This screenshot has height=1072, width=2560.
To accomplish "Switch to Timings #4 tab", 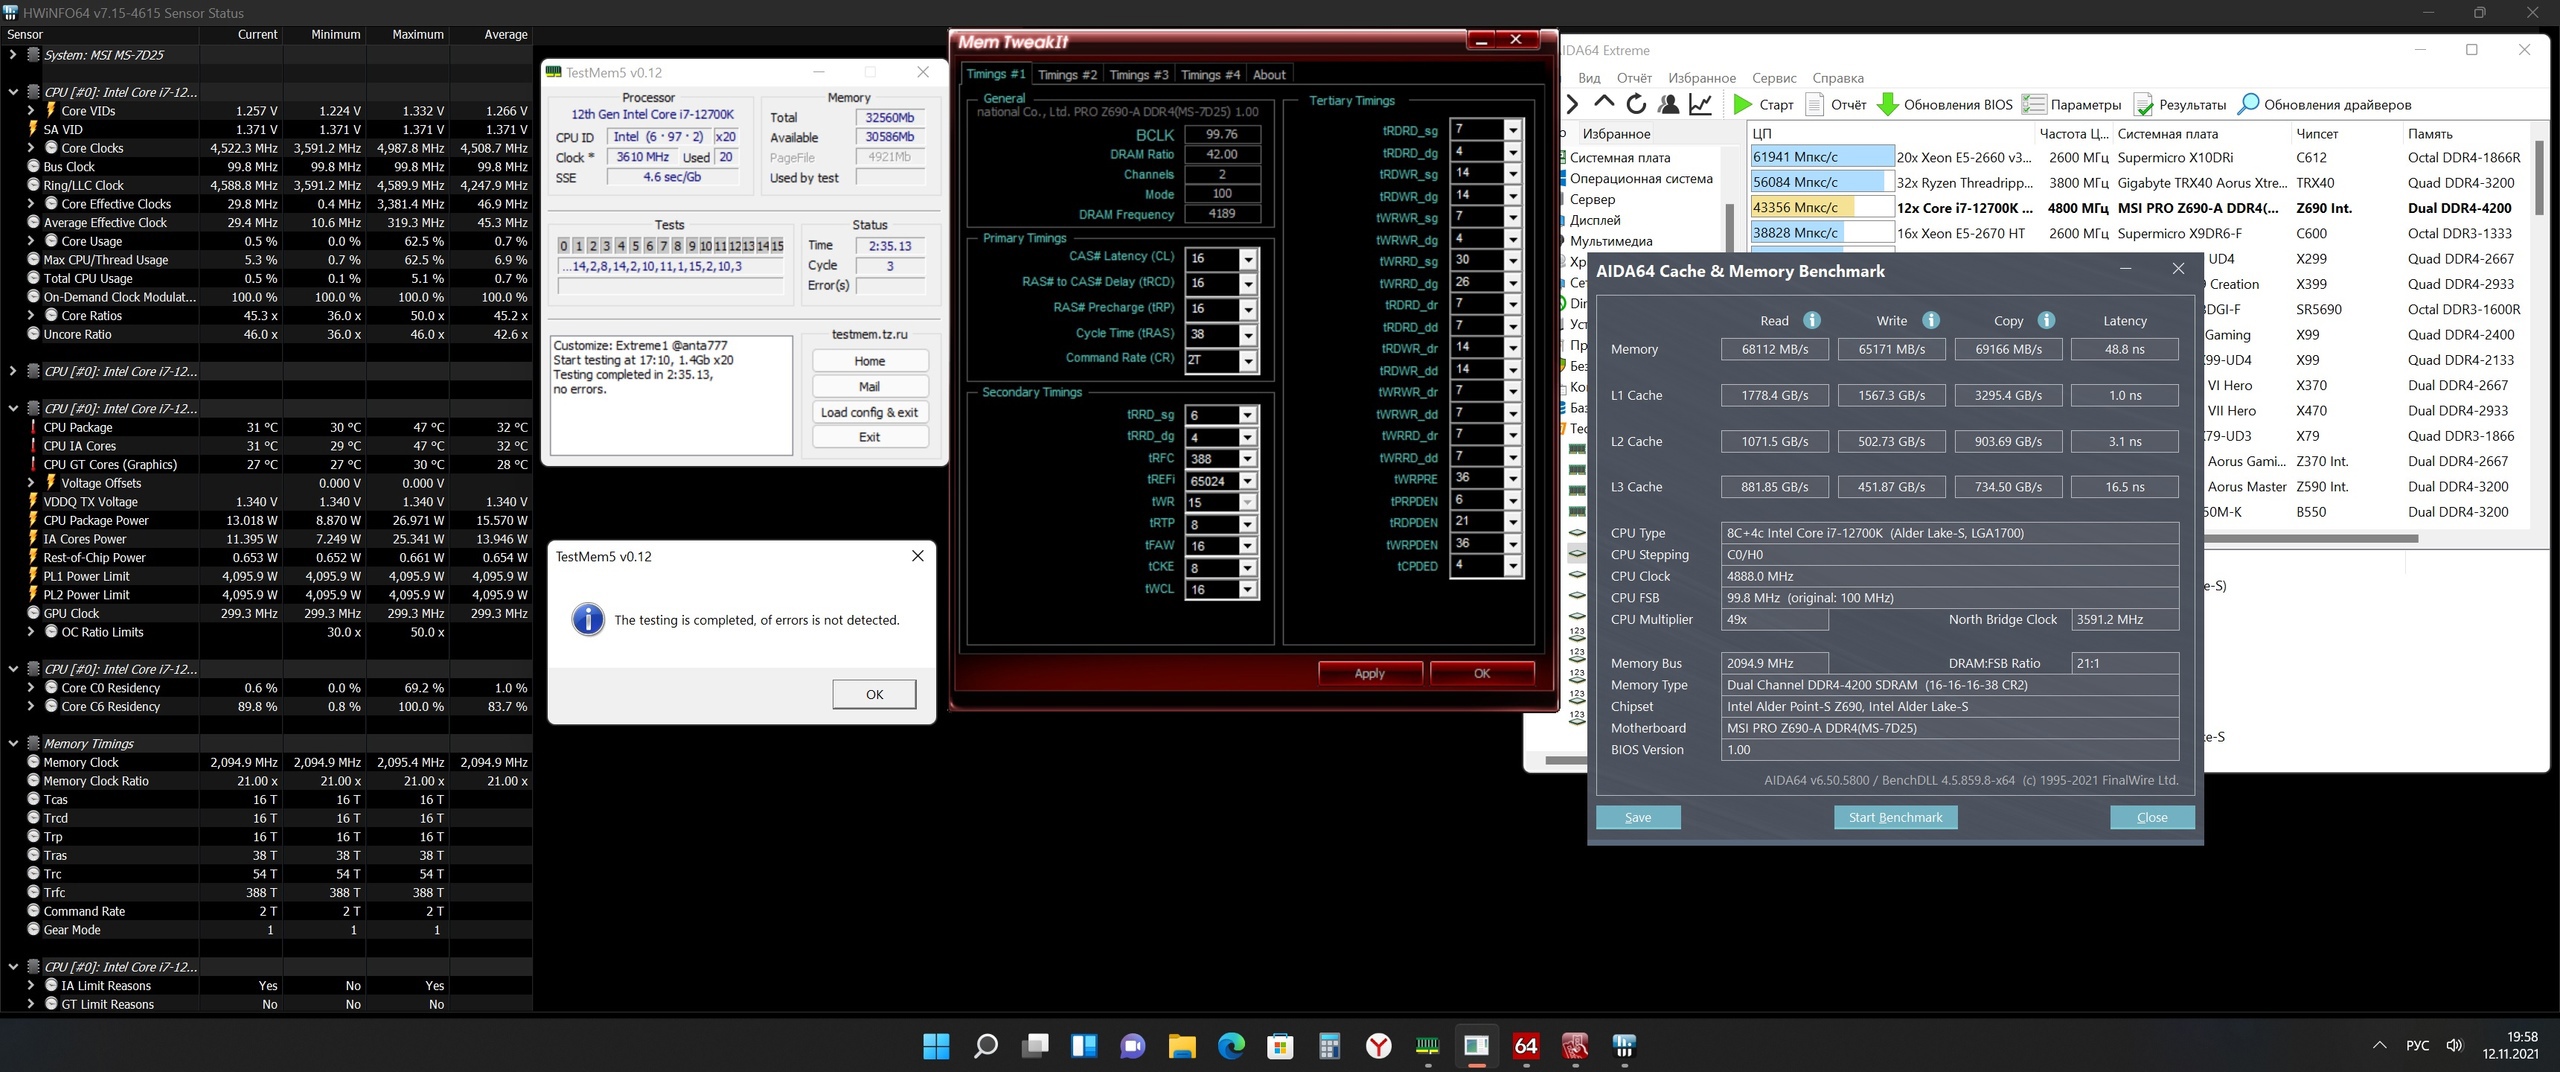I will 1210,75.
